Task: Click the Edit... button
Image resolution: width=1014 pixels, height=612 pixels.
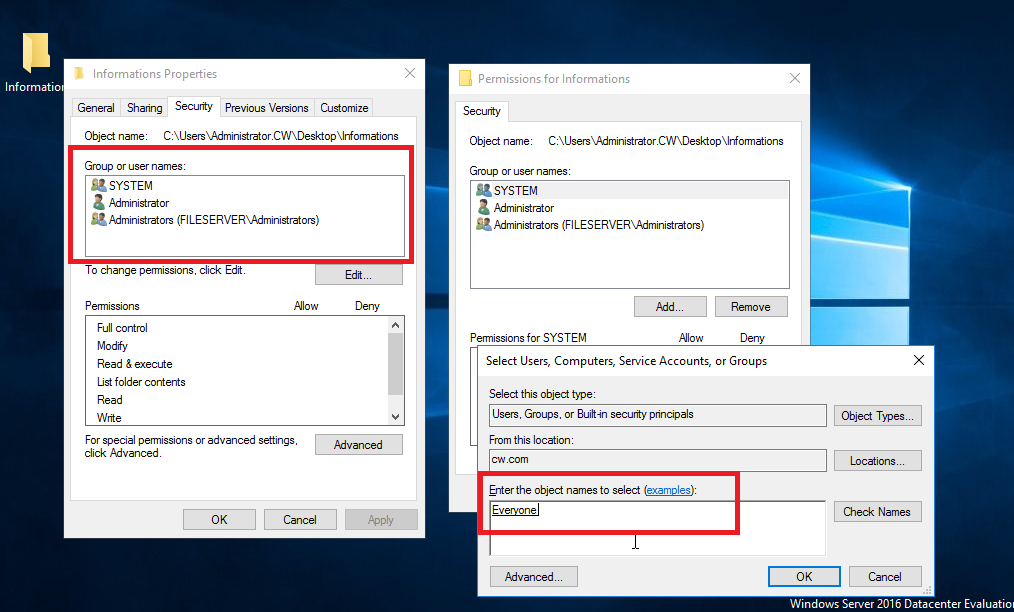Action: [358, 275]
